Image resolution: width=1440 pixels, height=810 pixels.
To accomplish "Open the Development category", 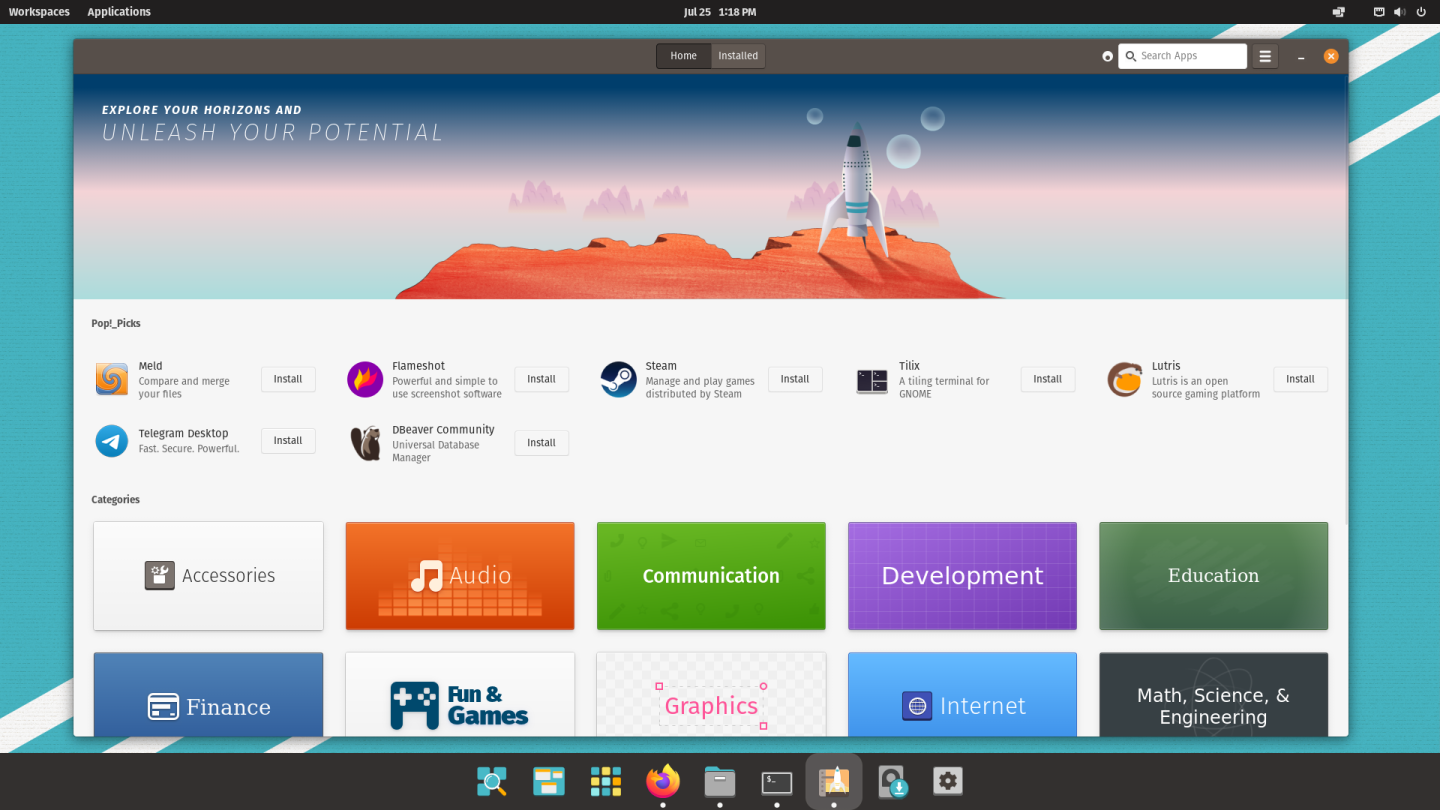I will coord(962,576).
